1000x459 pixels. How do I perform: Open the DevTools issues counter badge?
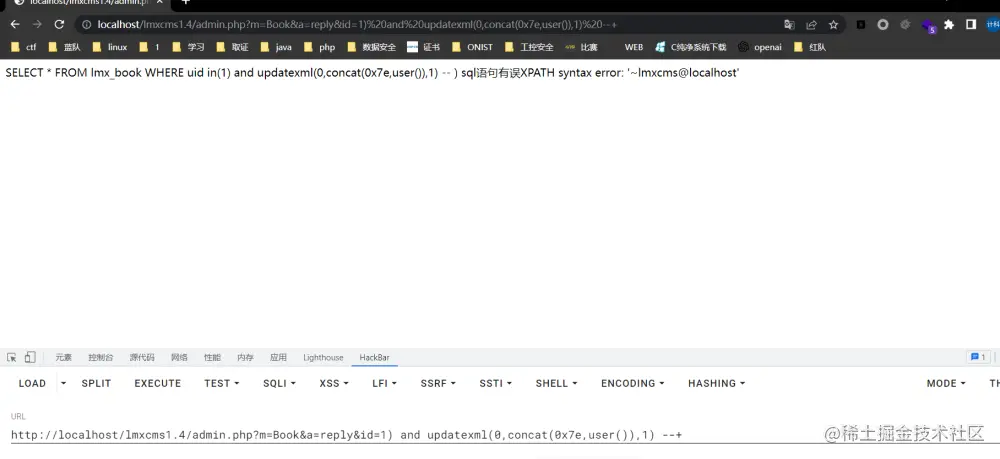pyautogui.click(x=978, y=358)
